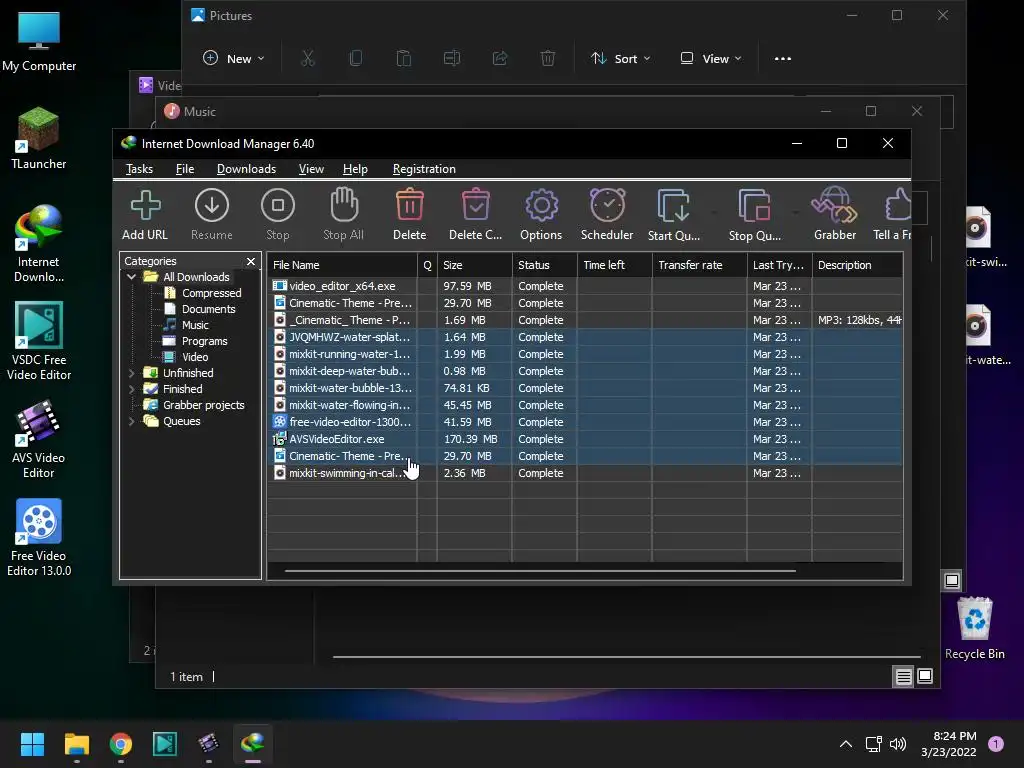This screenshot has height=768, width=1024.
Task: Sort by the Last Try column header
Action: point(779,265)
